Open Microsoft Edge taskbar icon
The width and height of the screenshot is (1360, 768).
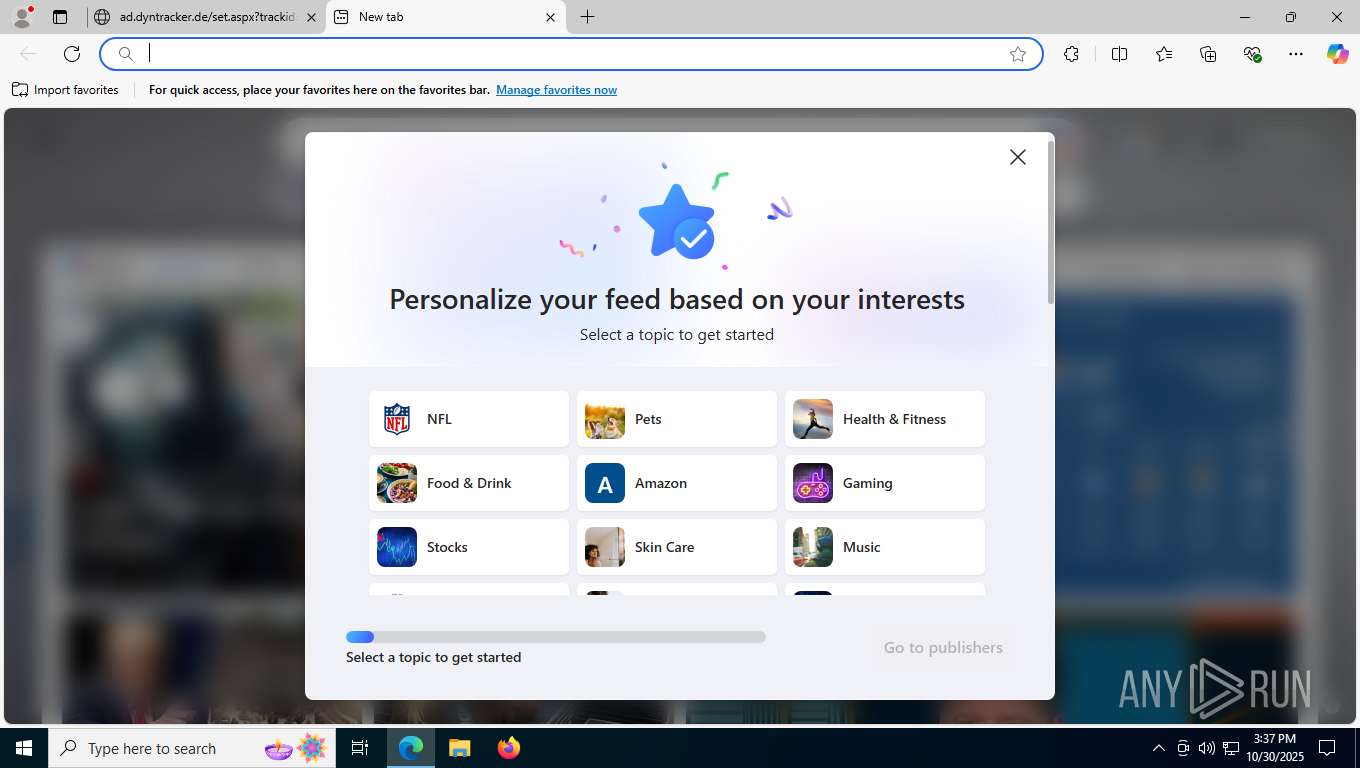(x=411, y=748)
